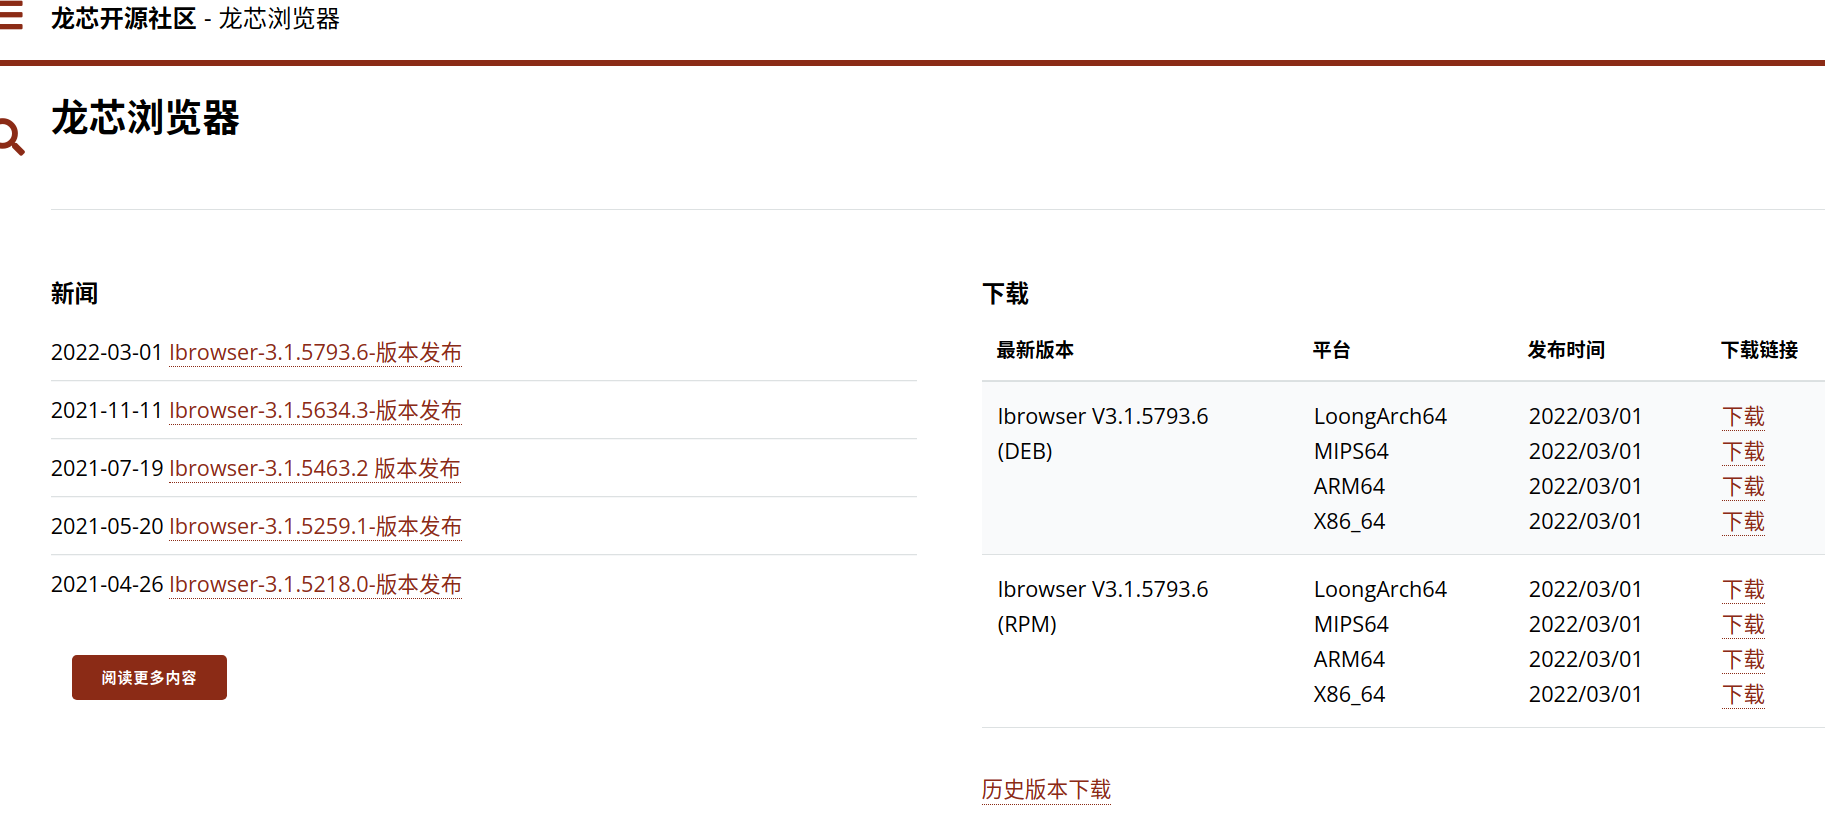Open lbrowser-3.1.5218.0 release news link

(x=315, y=585)
